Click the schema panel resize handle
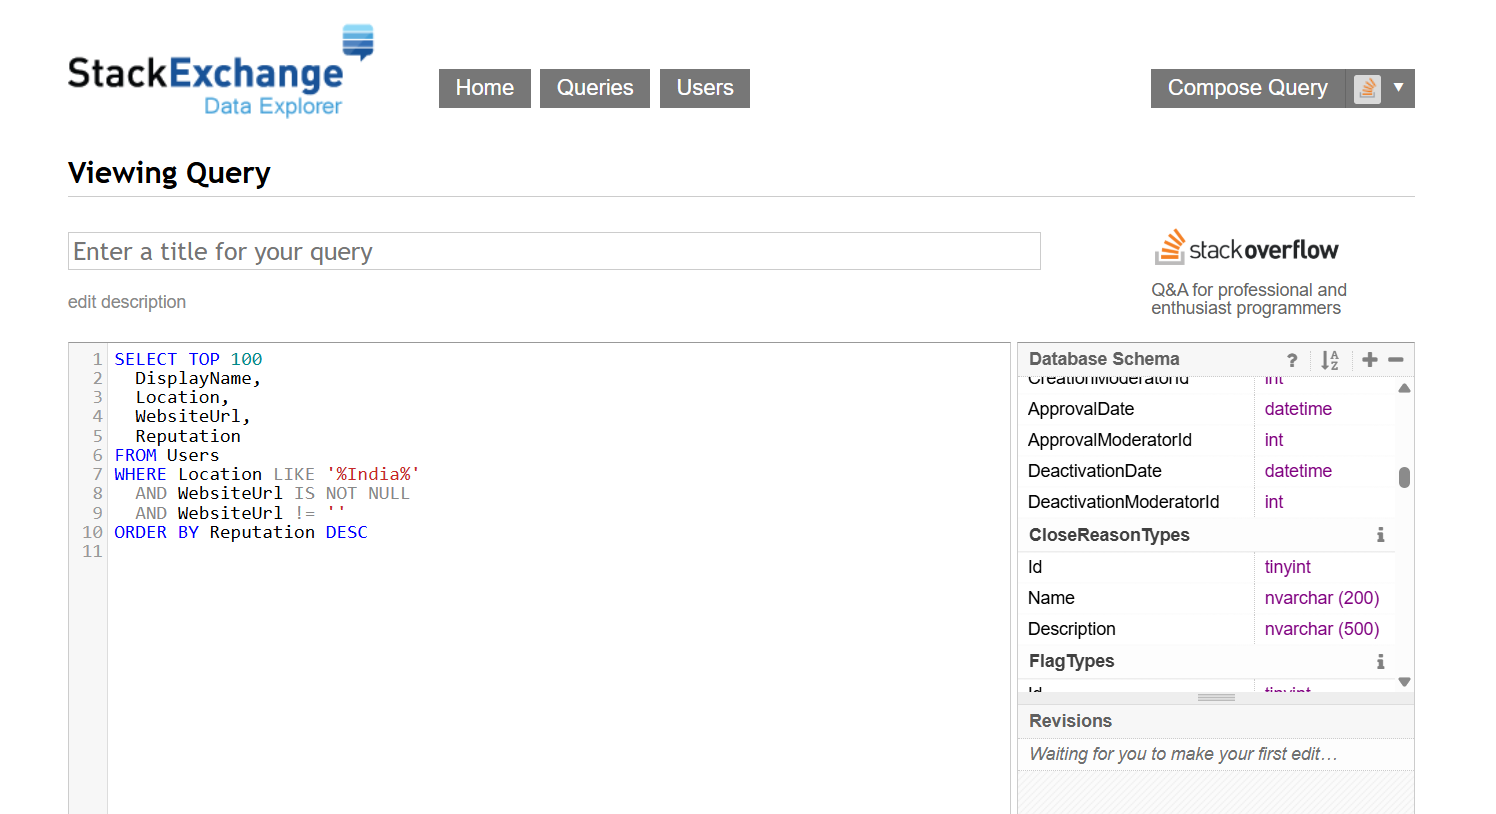1496x814 pixels. (x=1216, y=697)
